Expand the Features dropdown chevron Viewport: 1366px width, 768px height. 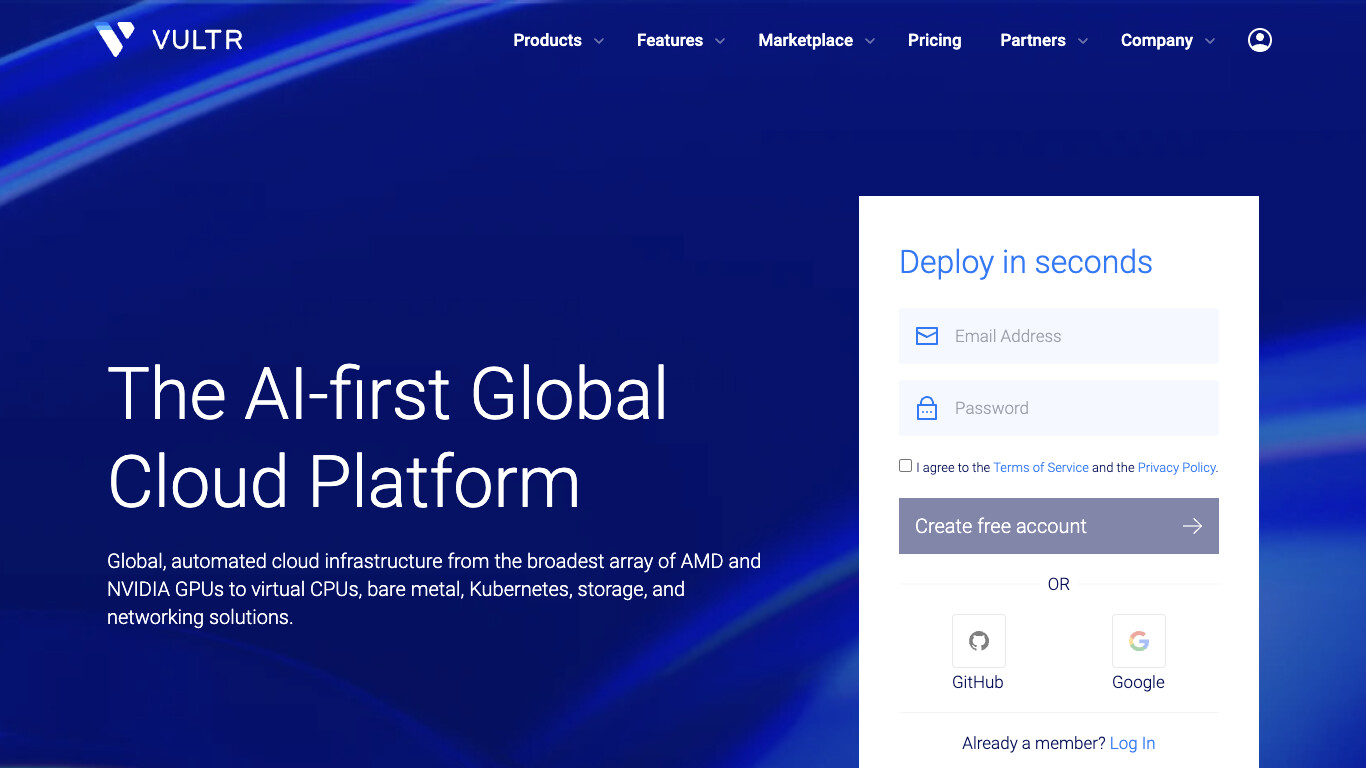point(720,41)
